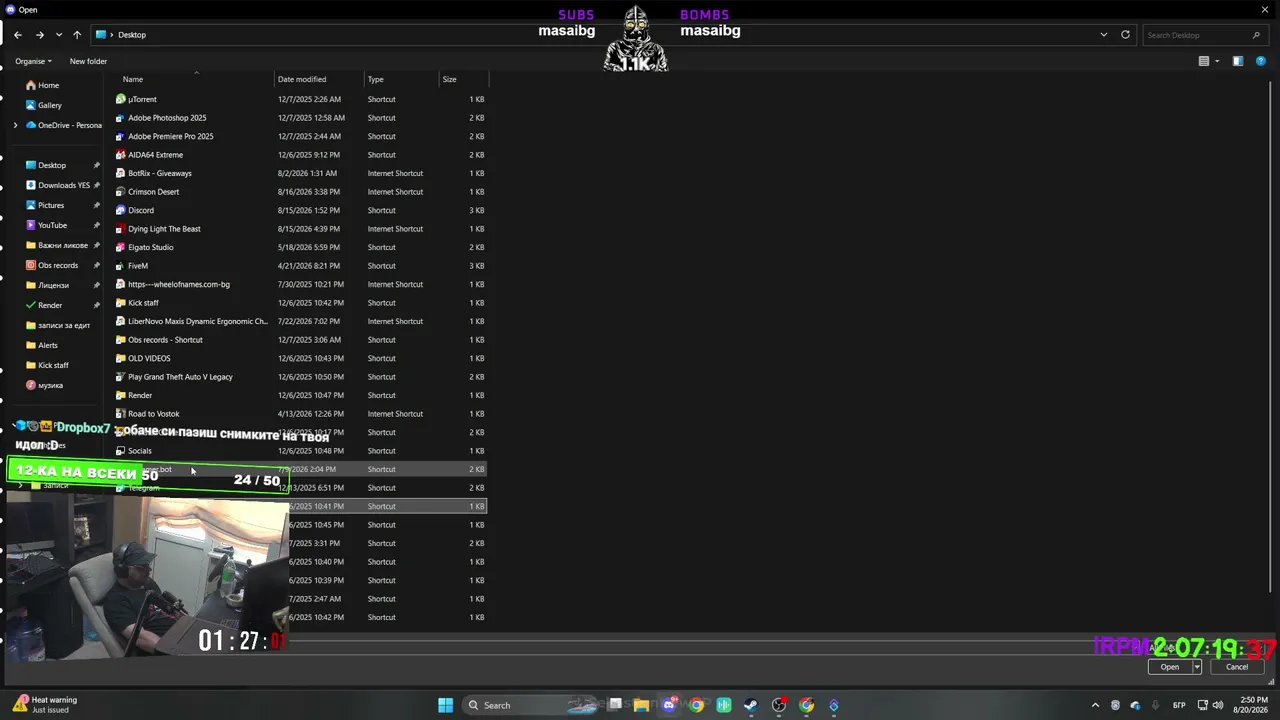Click the search magnifier icon
This screenshot has height=720, width=1280.
tap(1256, 35)
